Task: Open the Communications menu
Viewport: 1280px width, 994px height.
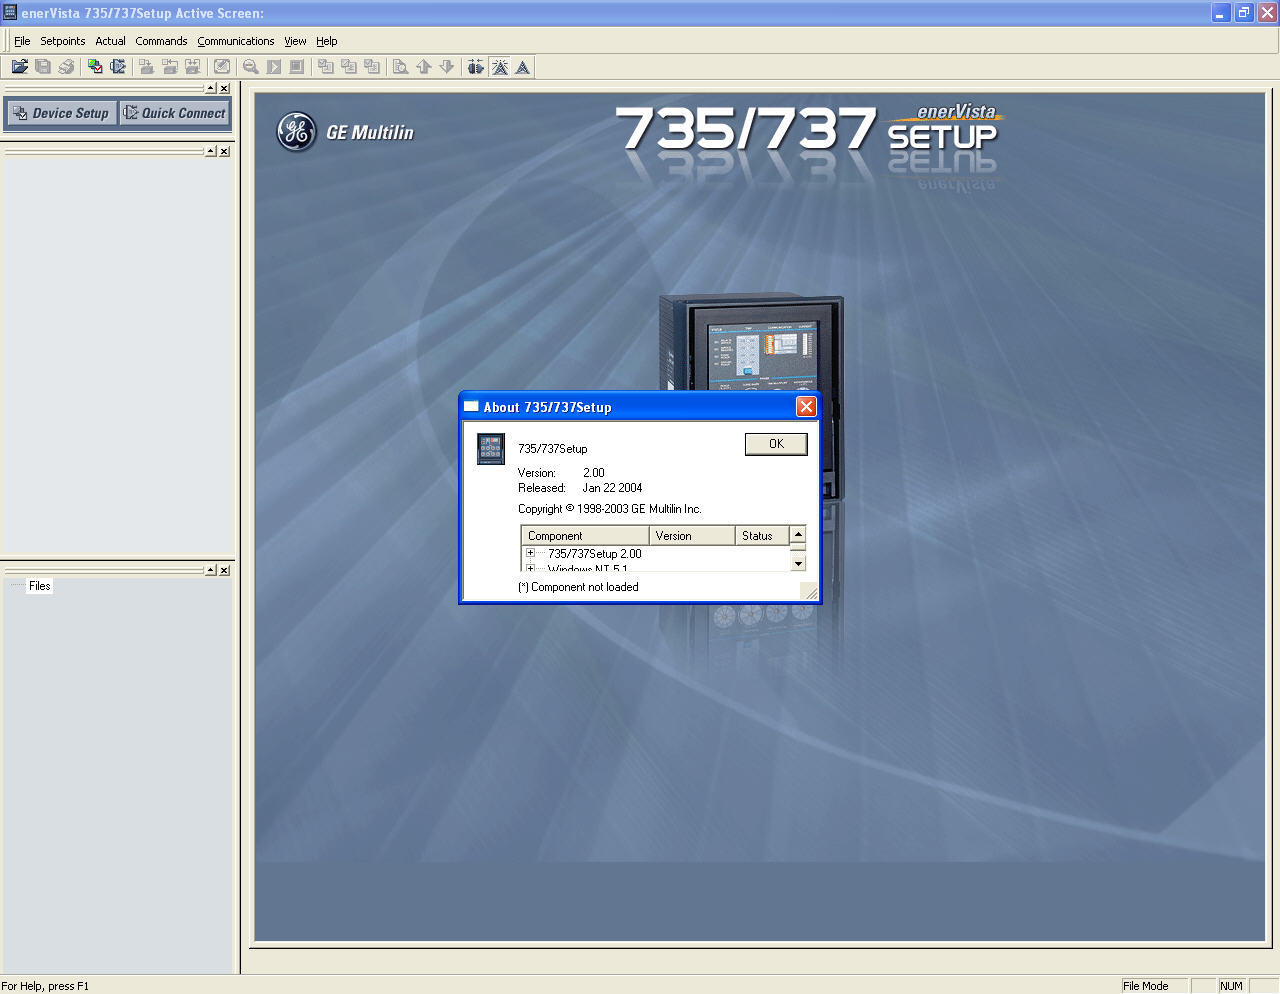Action: 236,41
